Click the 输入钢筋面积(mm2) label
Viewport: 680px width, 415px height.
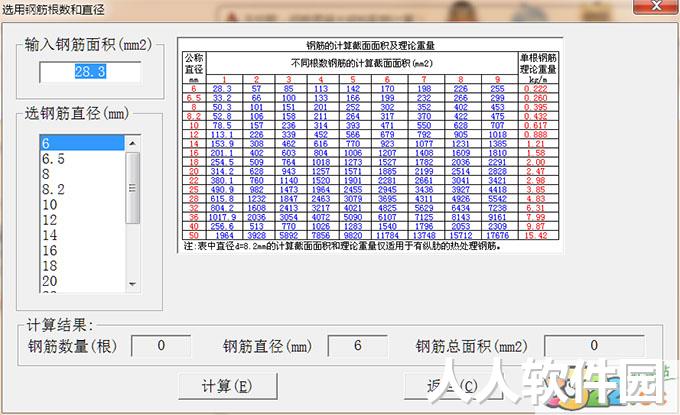point(88,44)
